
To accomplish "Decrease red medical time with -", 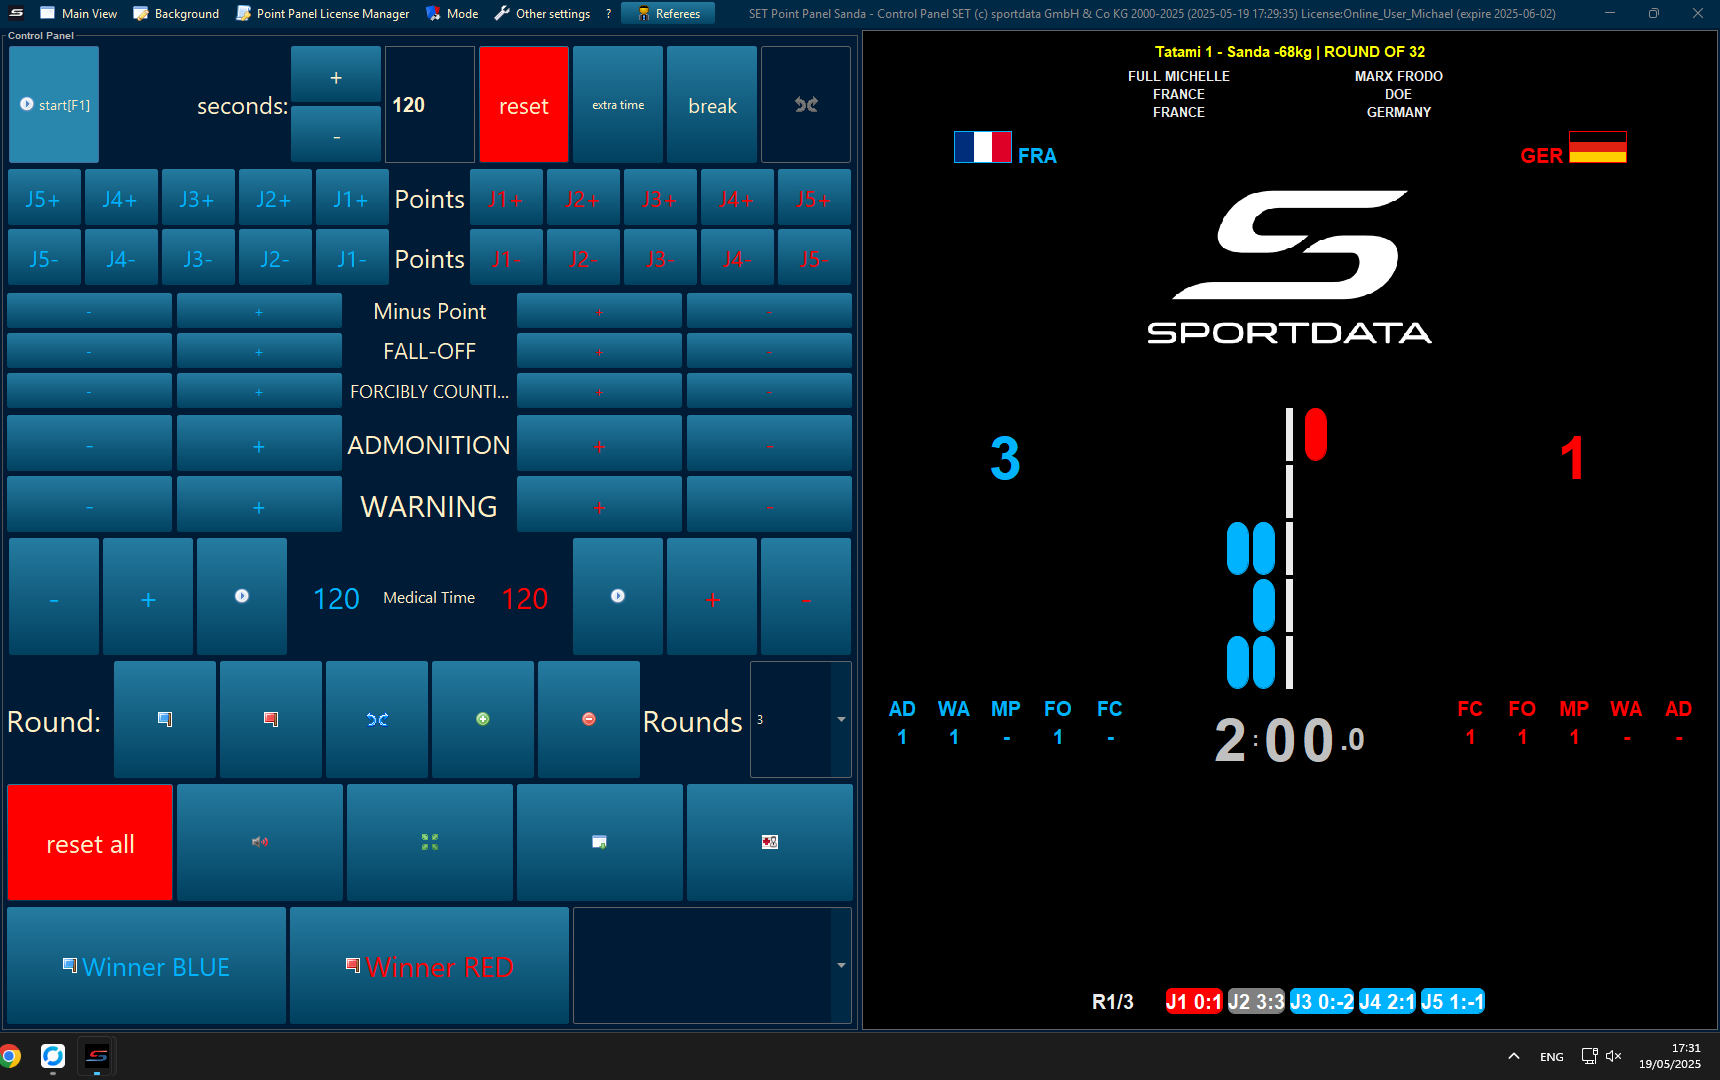I will (806, 597).
